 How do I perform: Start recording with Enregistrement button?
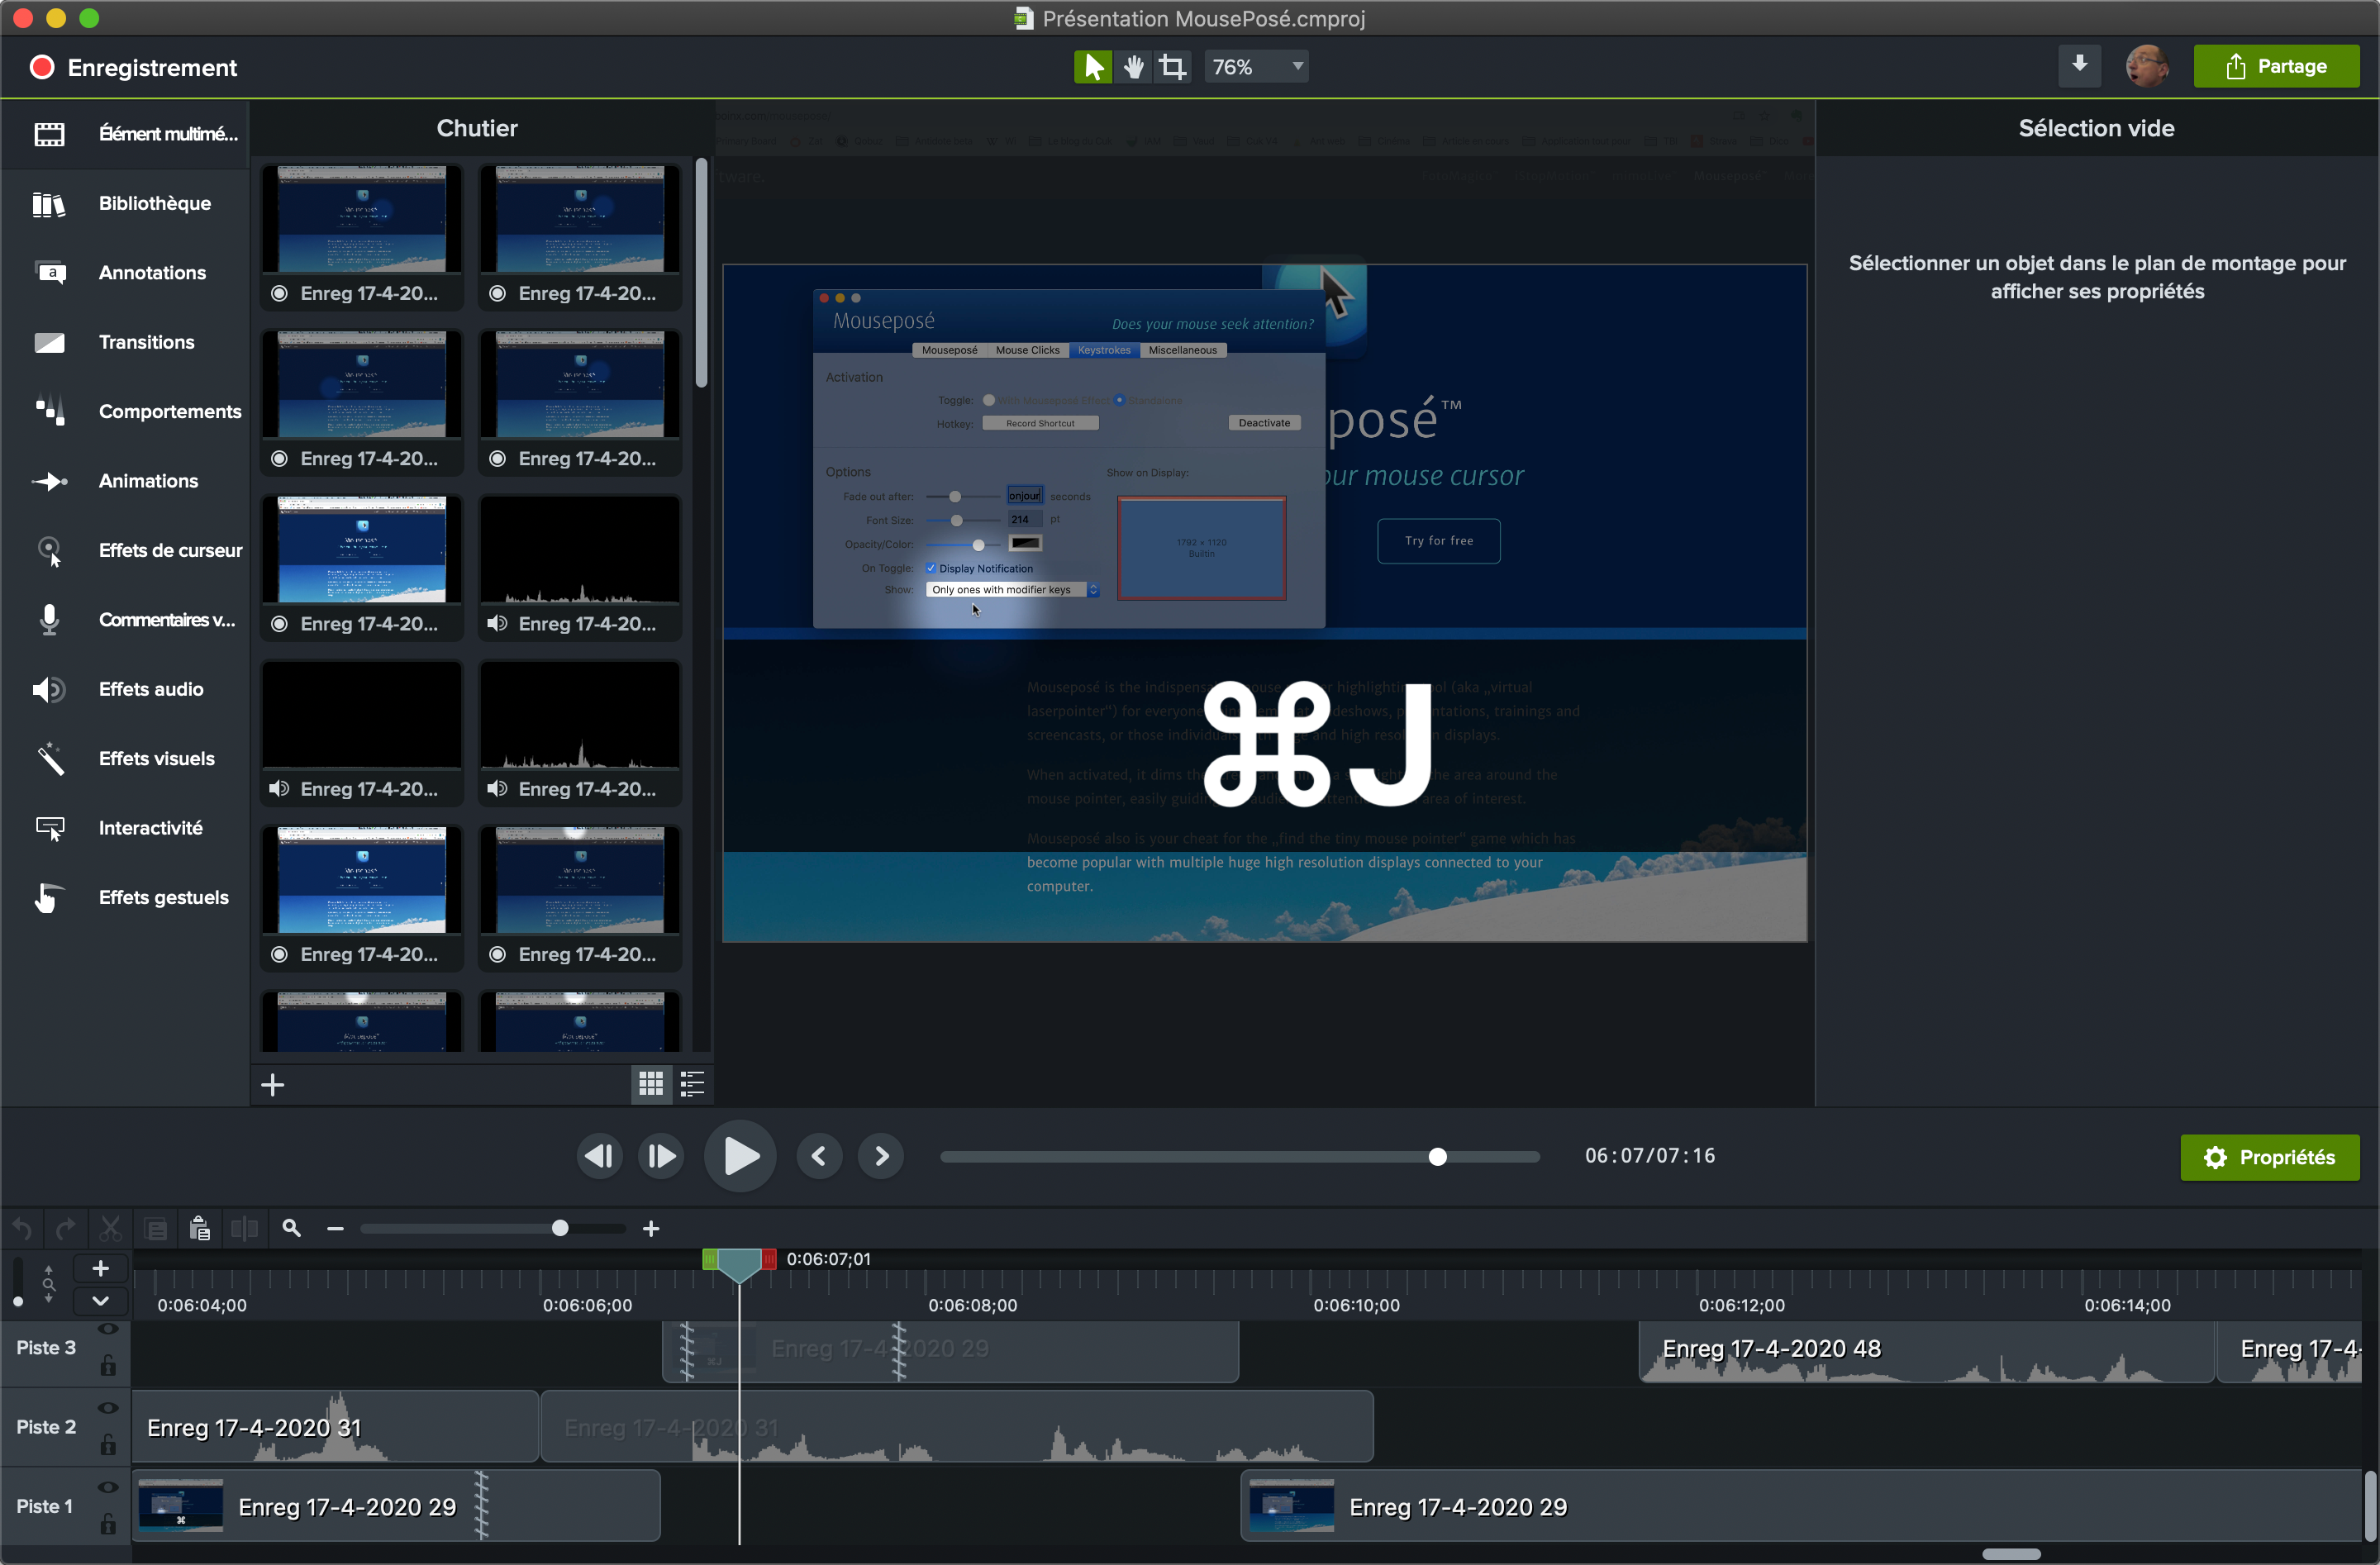[x=134, y=67]
